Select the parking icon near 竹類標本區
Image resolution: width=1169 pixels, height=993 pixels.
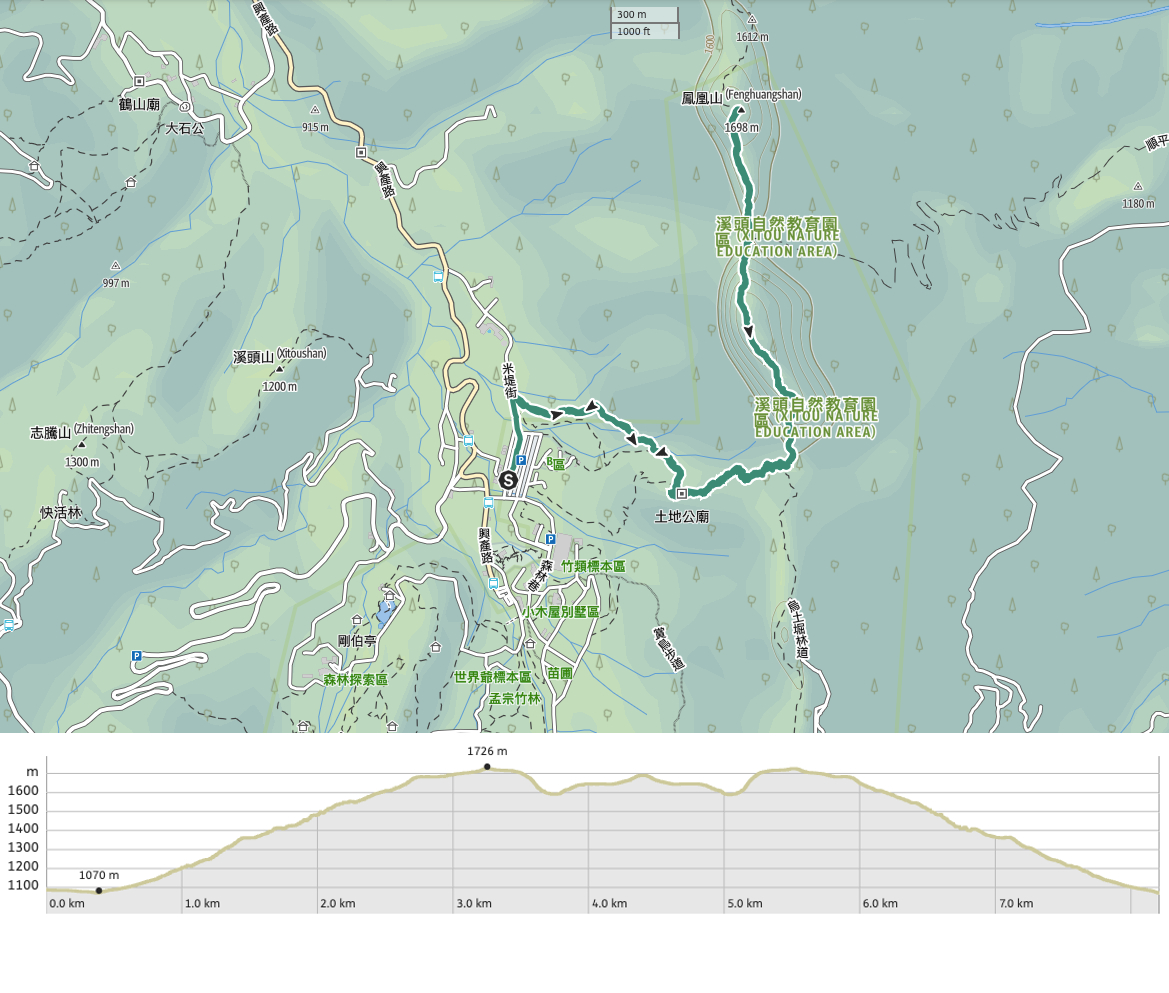pos(551,539)
